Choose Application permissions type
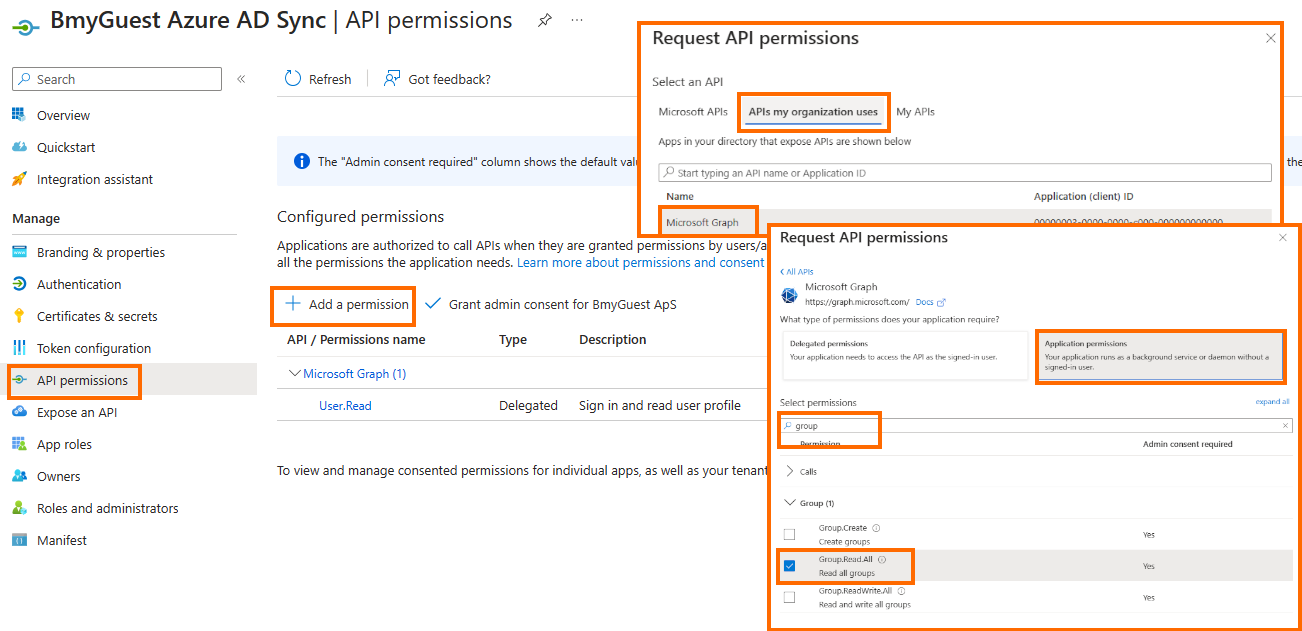The image size is (1302, 631). point(1160,355)
